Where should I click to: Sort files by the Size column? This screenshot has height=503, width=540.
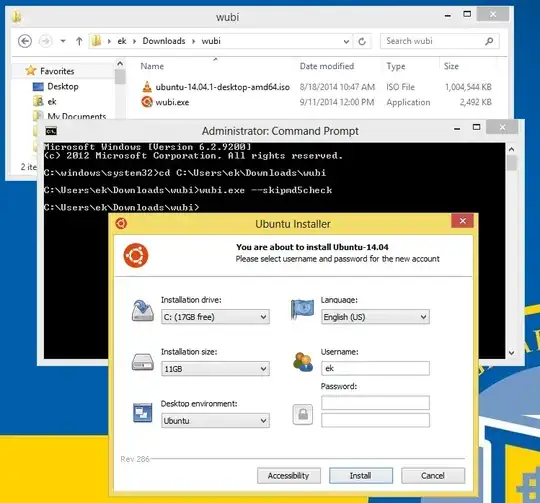coord(451,66)
